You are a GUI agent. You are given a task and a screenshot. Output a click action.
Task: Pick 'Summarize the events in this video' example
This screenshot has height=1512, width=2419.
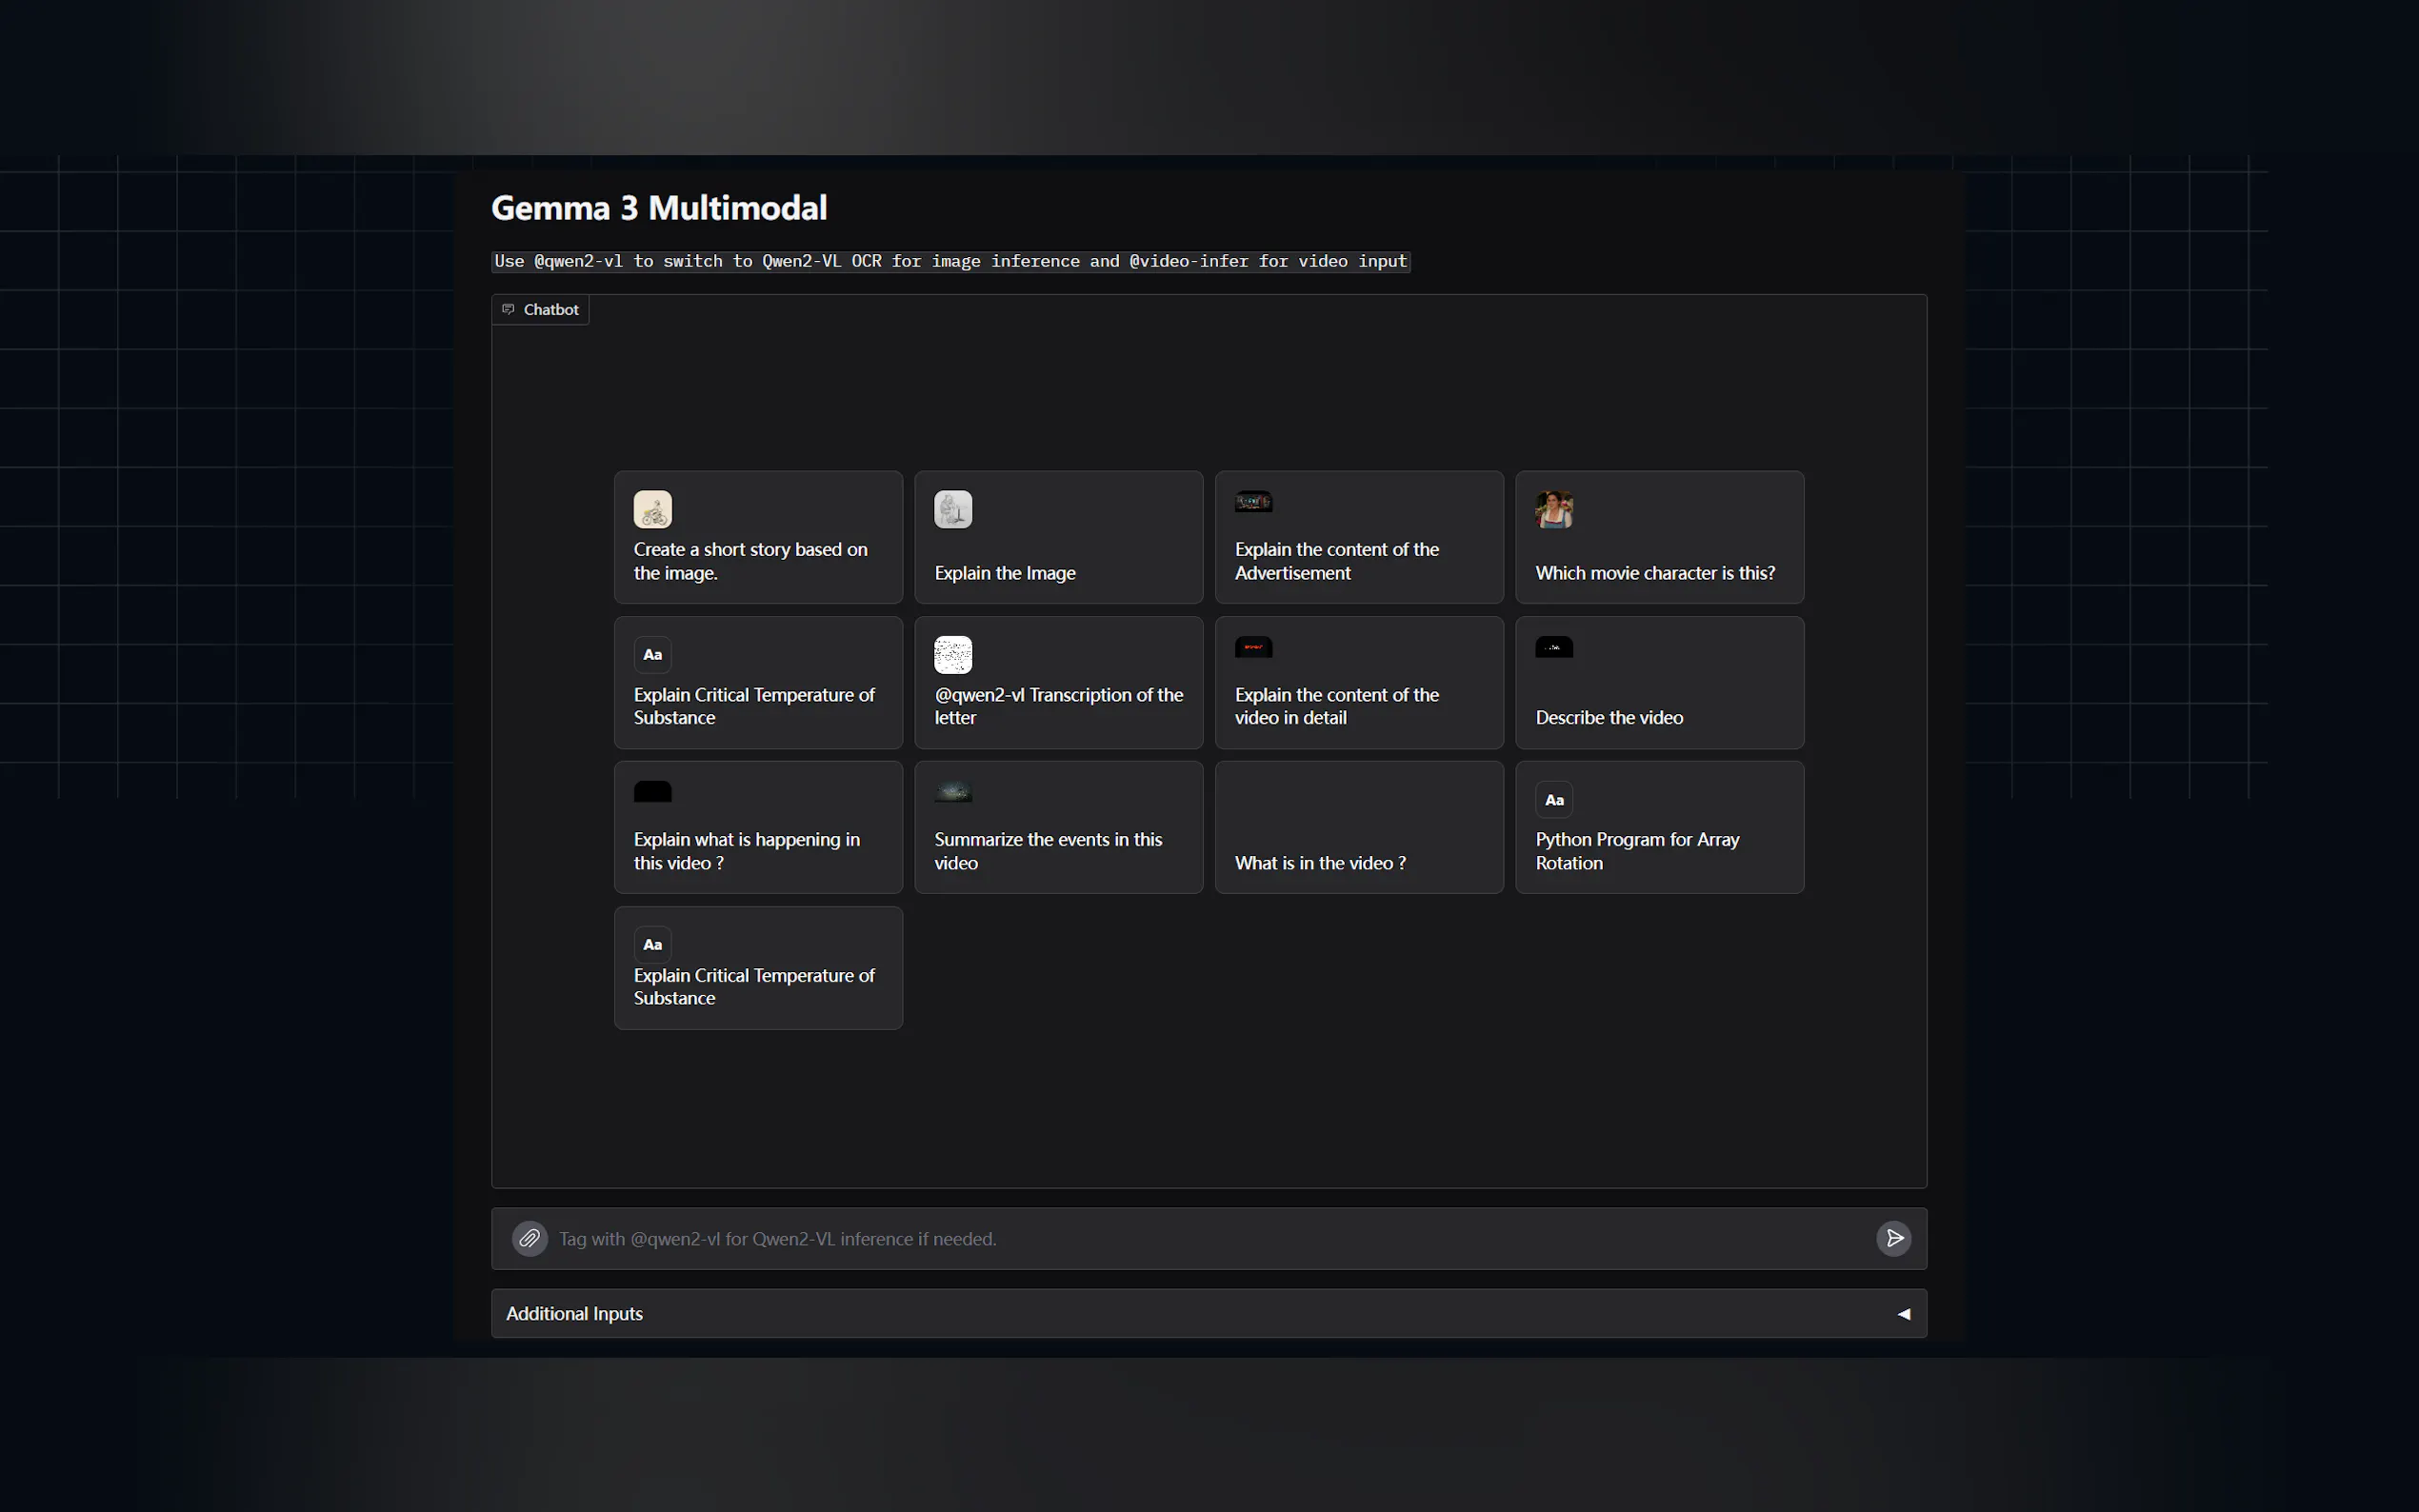(x=1058, y=850)
